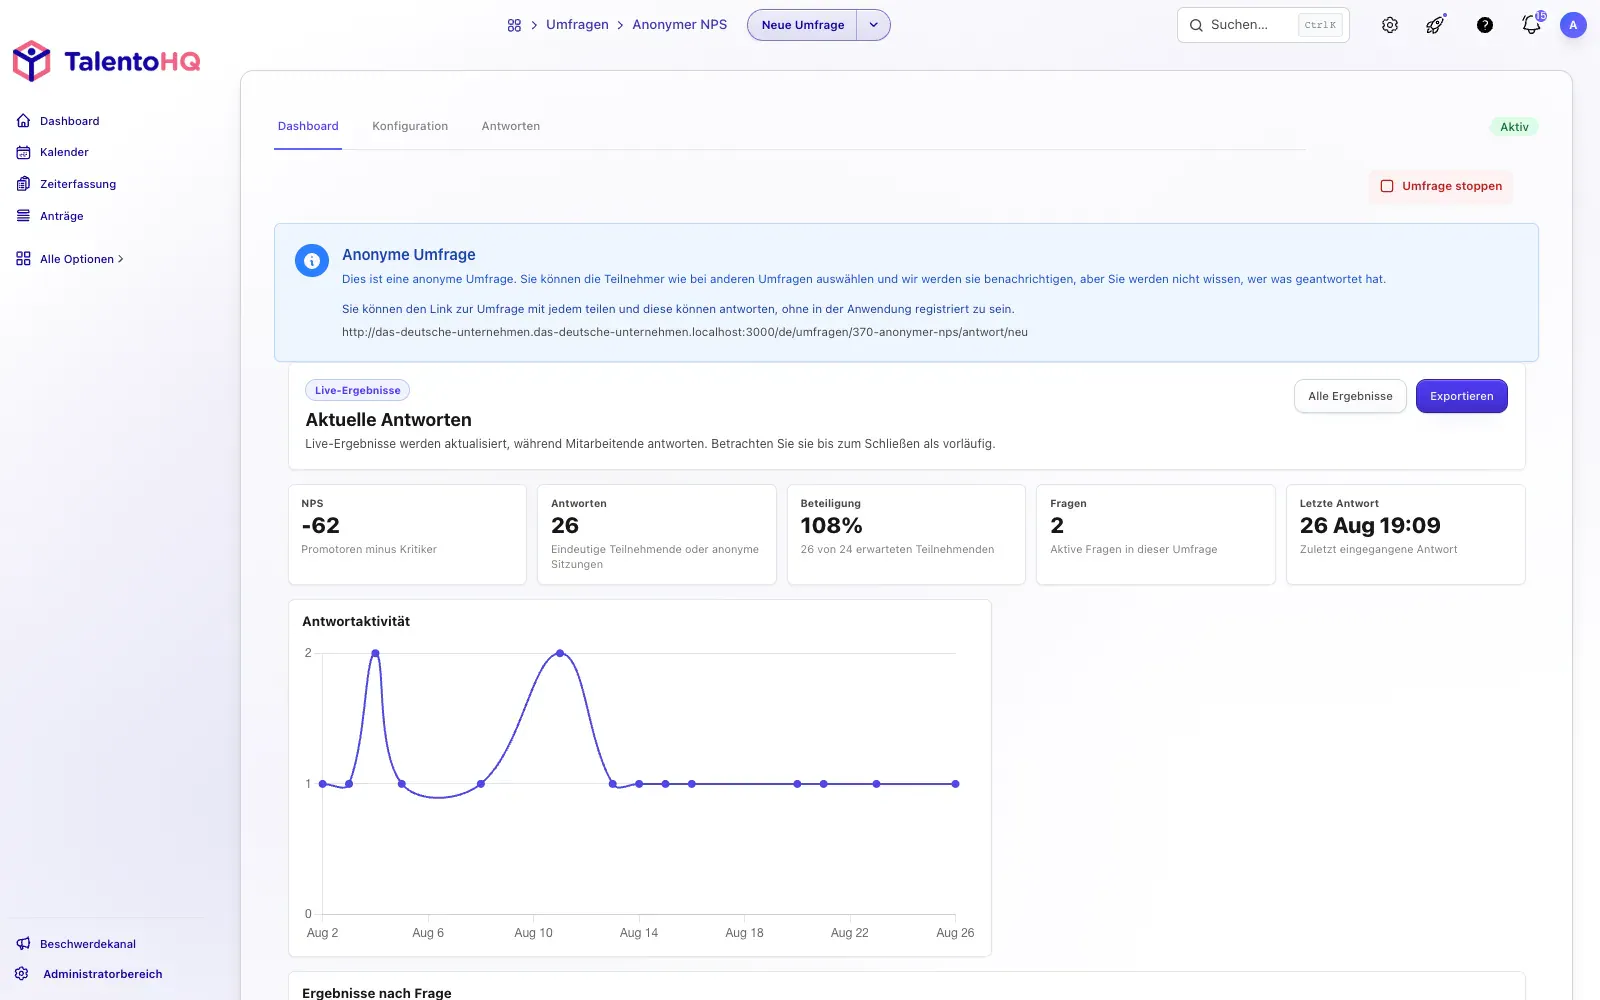Click the Alle Optionen grid icon
The width and height of the screenshot is (1600, 1000).
pyautogui.click(x=23, y=259)
